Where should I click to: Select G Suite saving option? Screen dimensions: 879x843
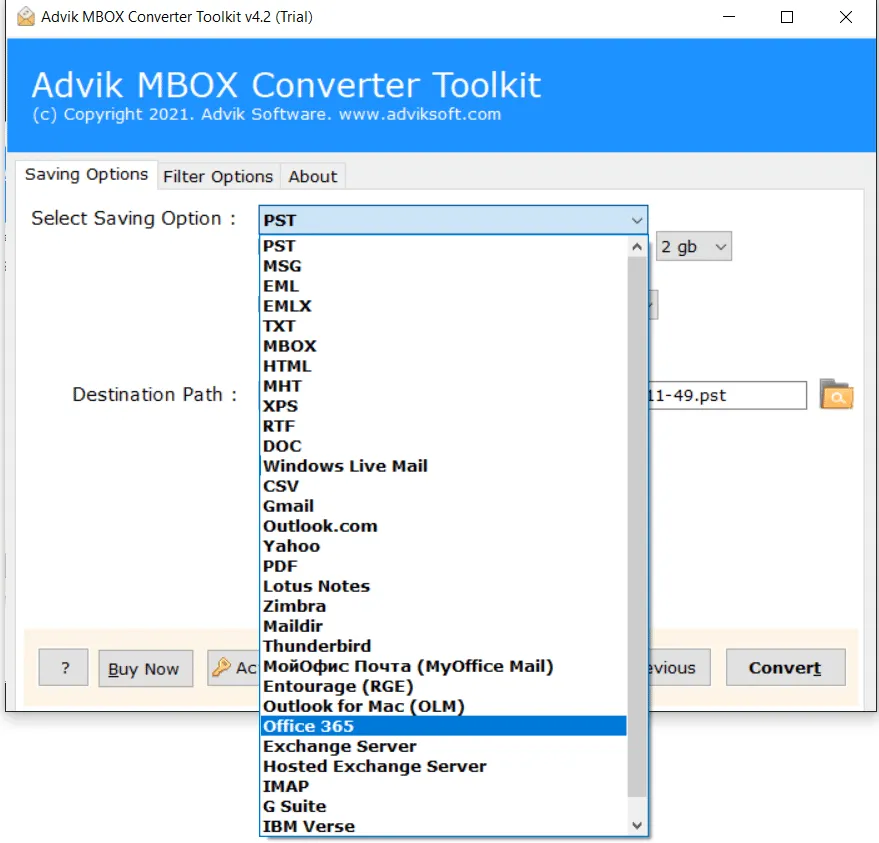443,807
